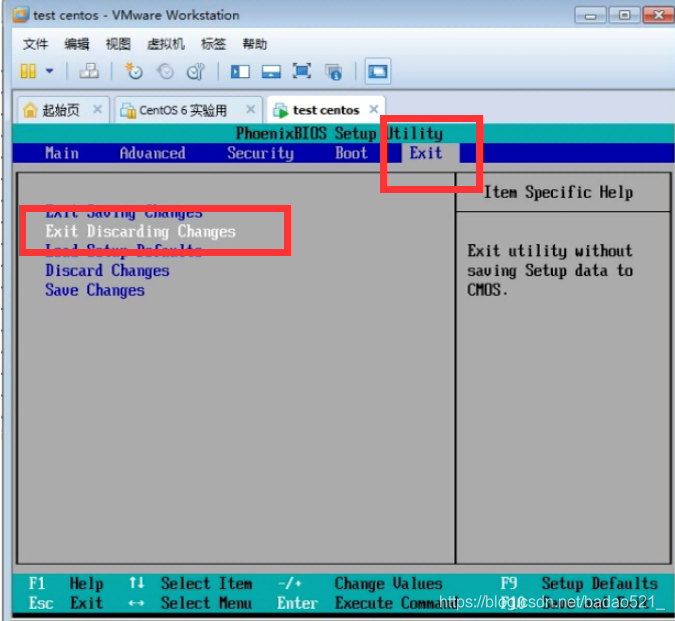Select the BIOS Security menu
Viewport: 675px width, 621px height.
coord(260,153)
